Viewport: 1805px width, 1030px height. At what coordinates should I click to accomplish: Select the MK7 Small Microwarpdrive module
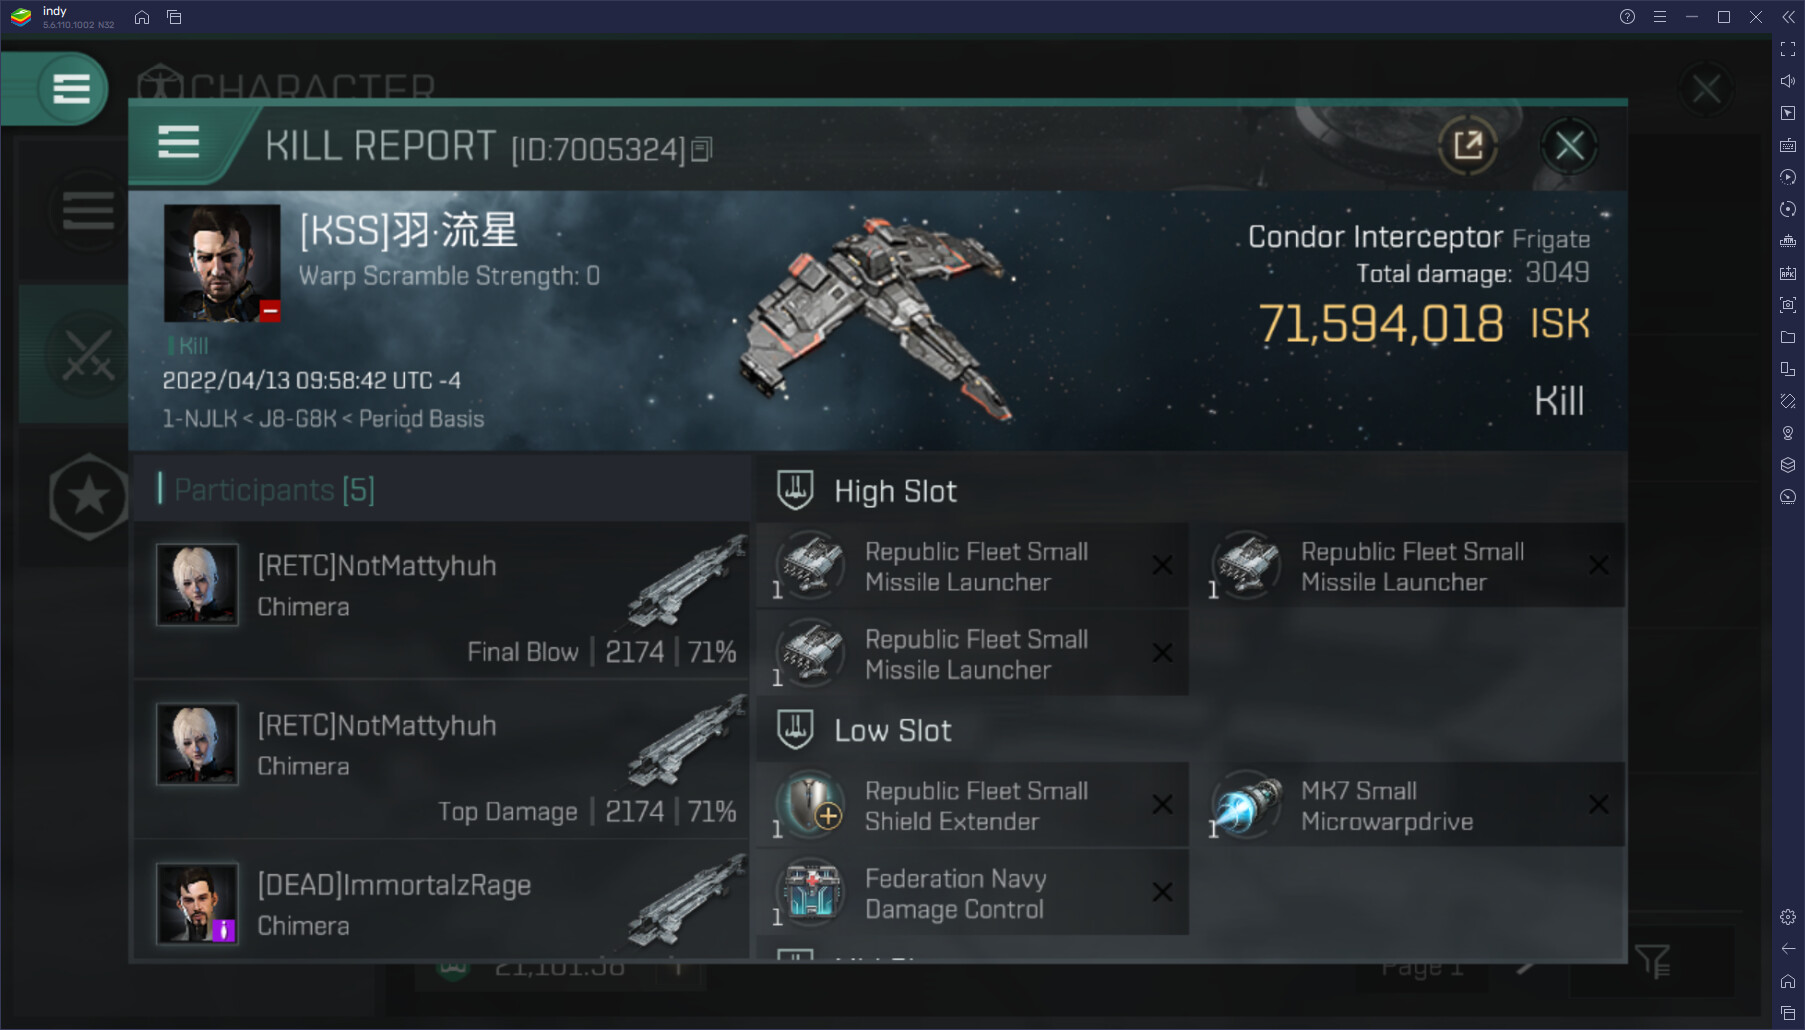[1408, 805]
